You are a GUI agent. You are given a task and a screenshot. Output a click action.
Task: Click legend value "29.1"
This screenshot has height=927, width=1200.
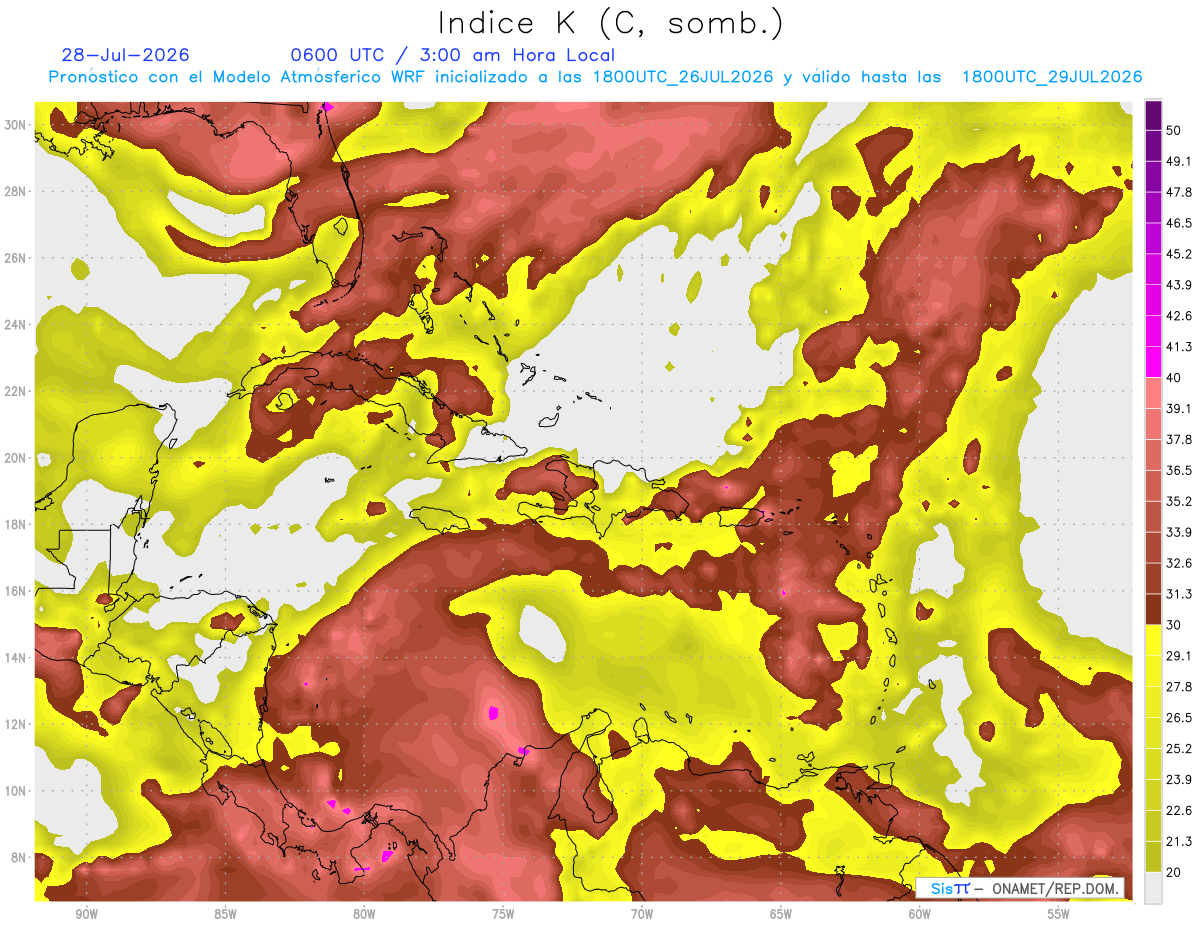[x=1178, y=655]
